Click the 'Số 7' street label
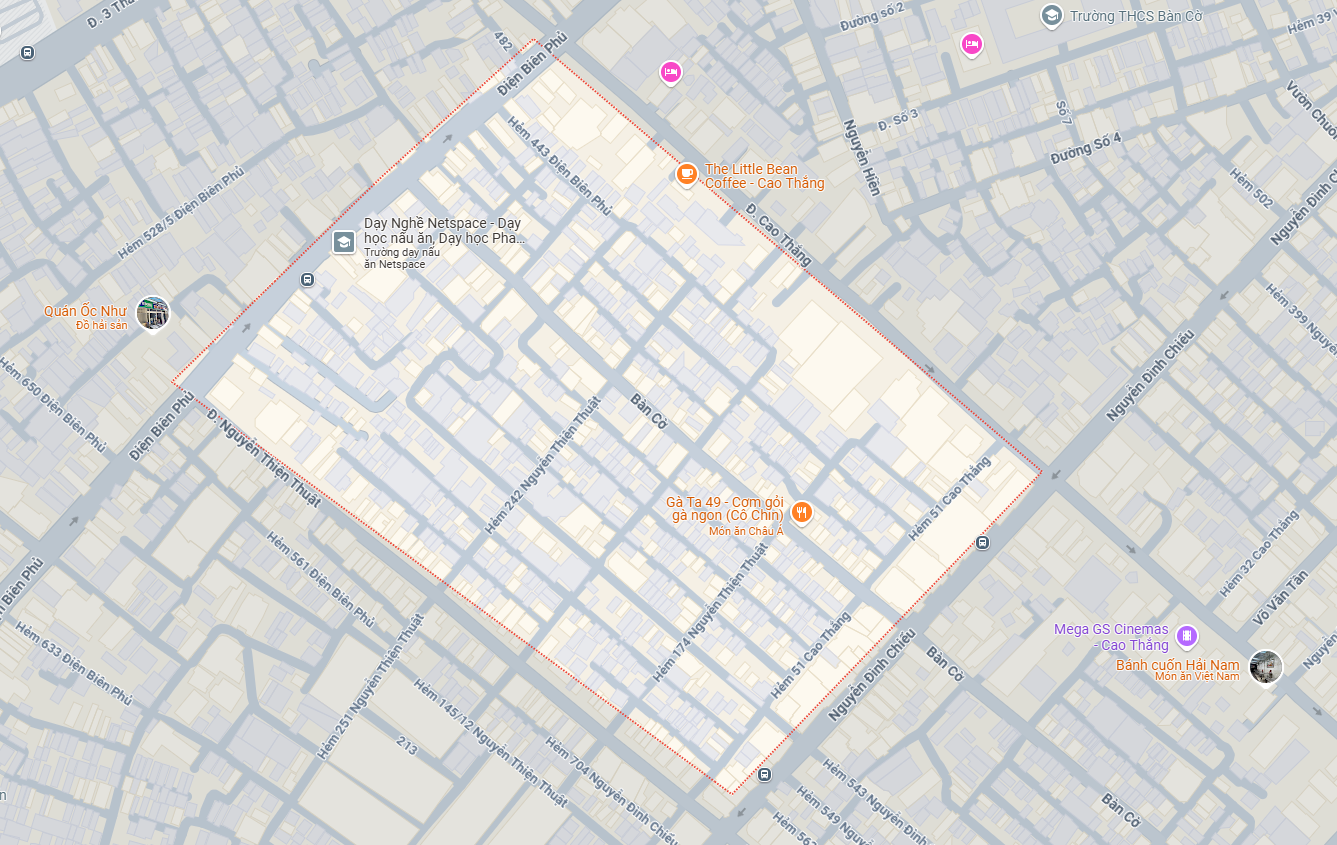This screenshot has height=845, width=1337. tap(1063, 112)
